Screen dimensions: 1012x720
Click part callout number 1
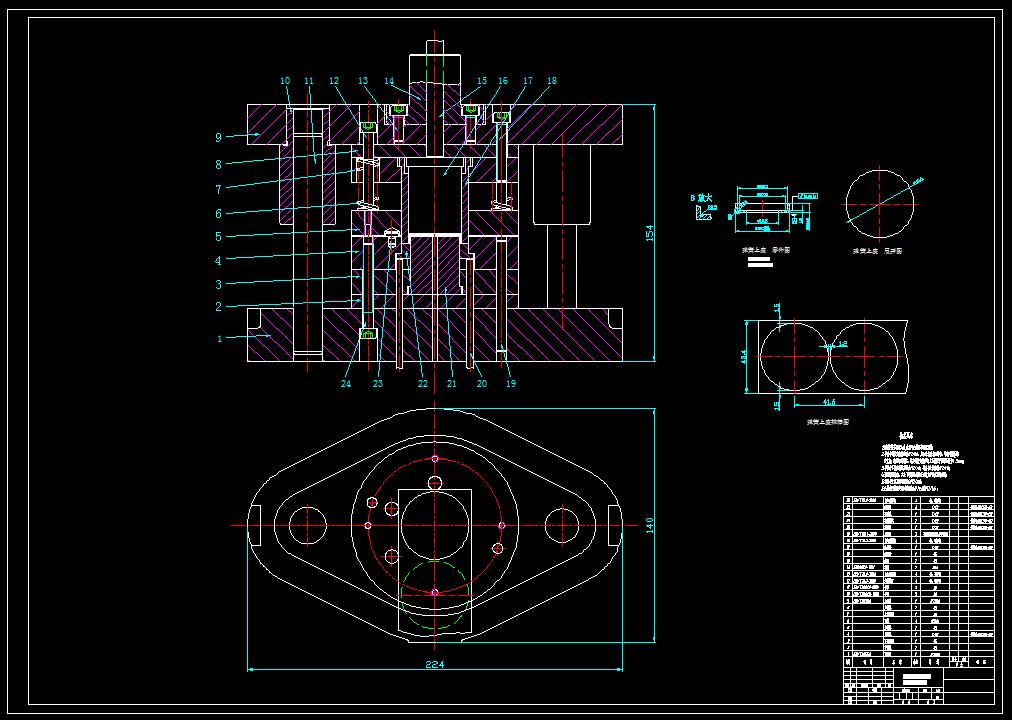219,338
